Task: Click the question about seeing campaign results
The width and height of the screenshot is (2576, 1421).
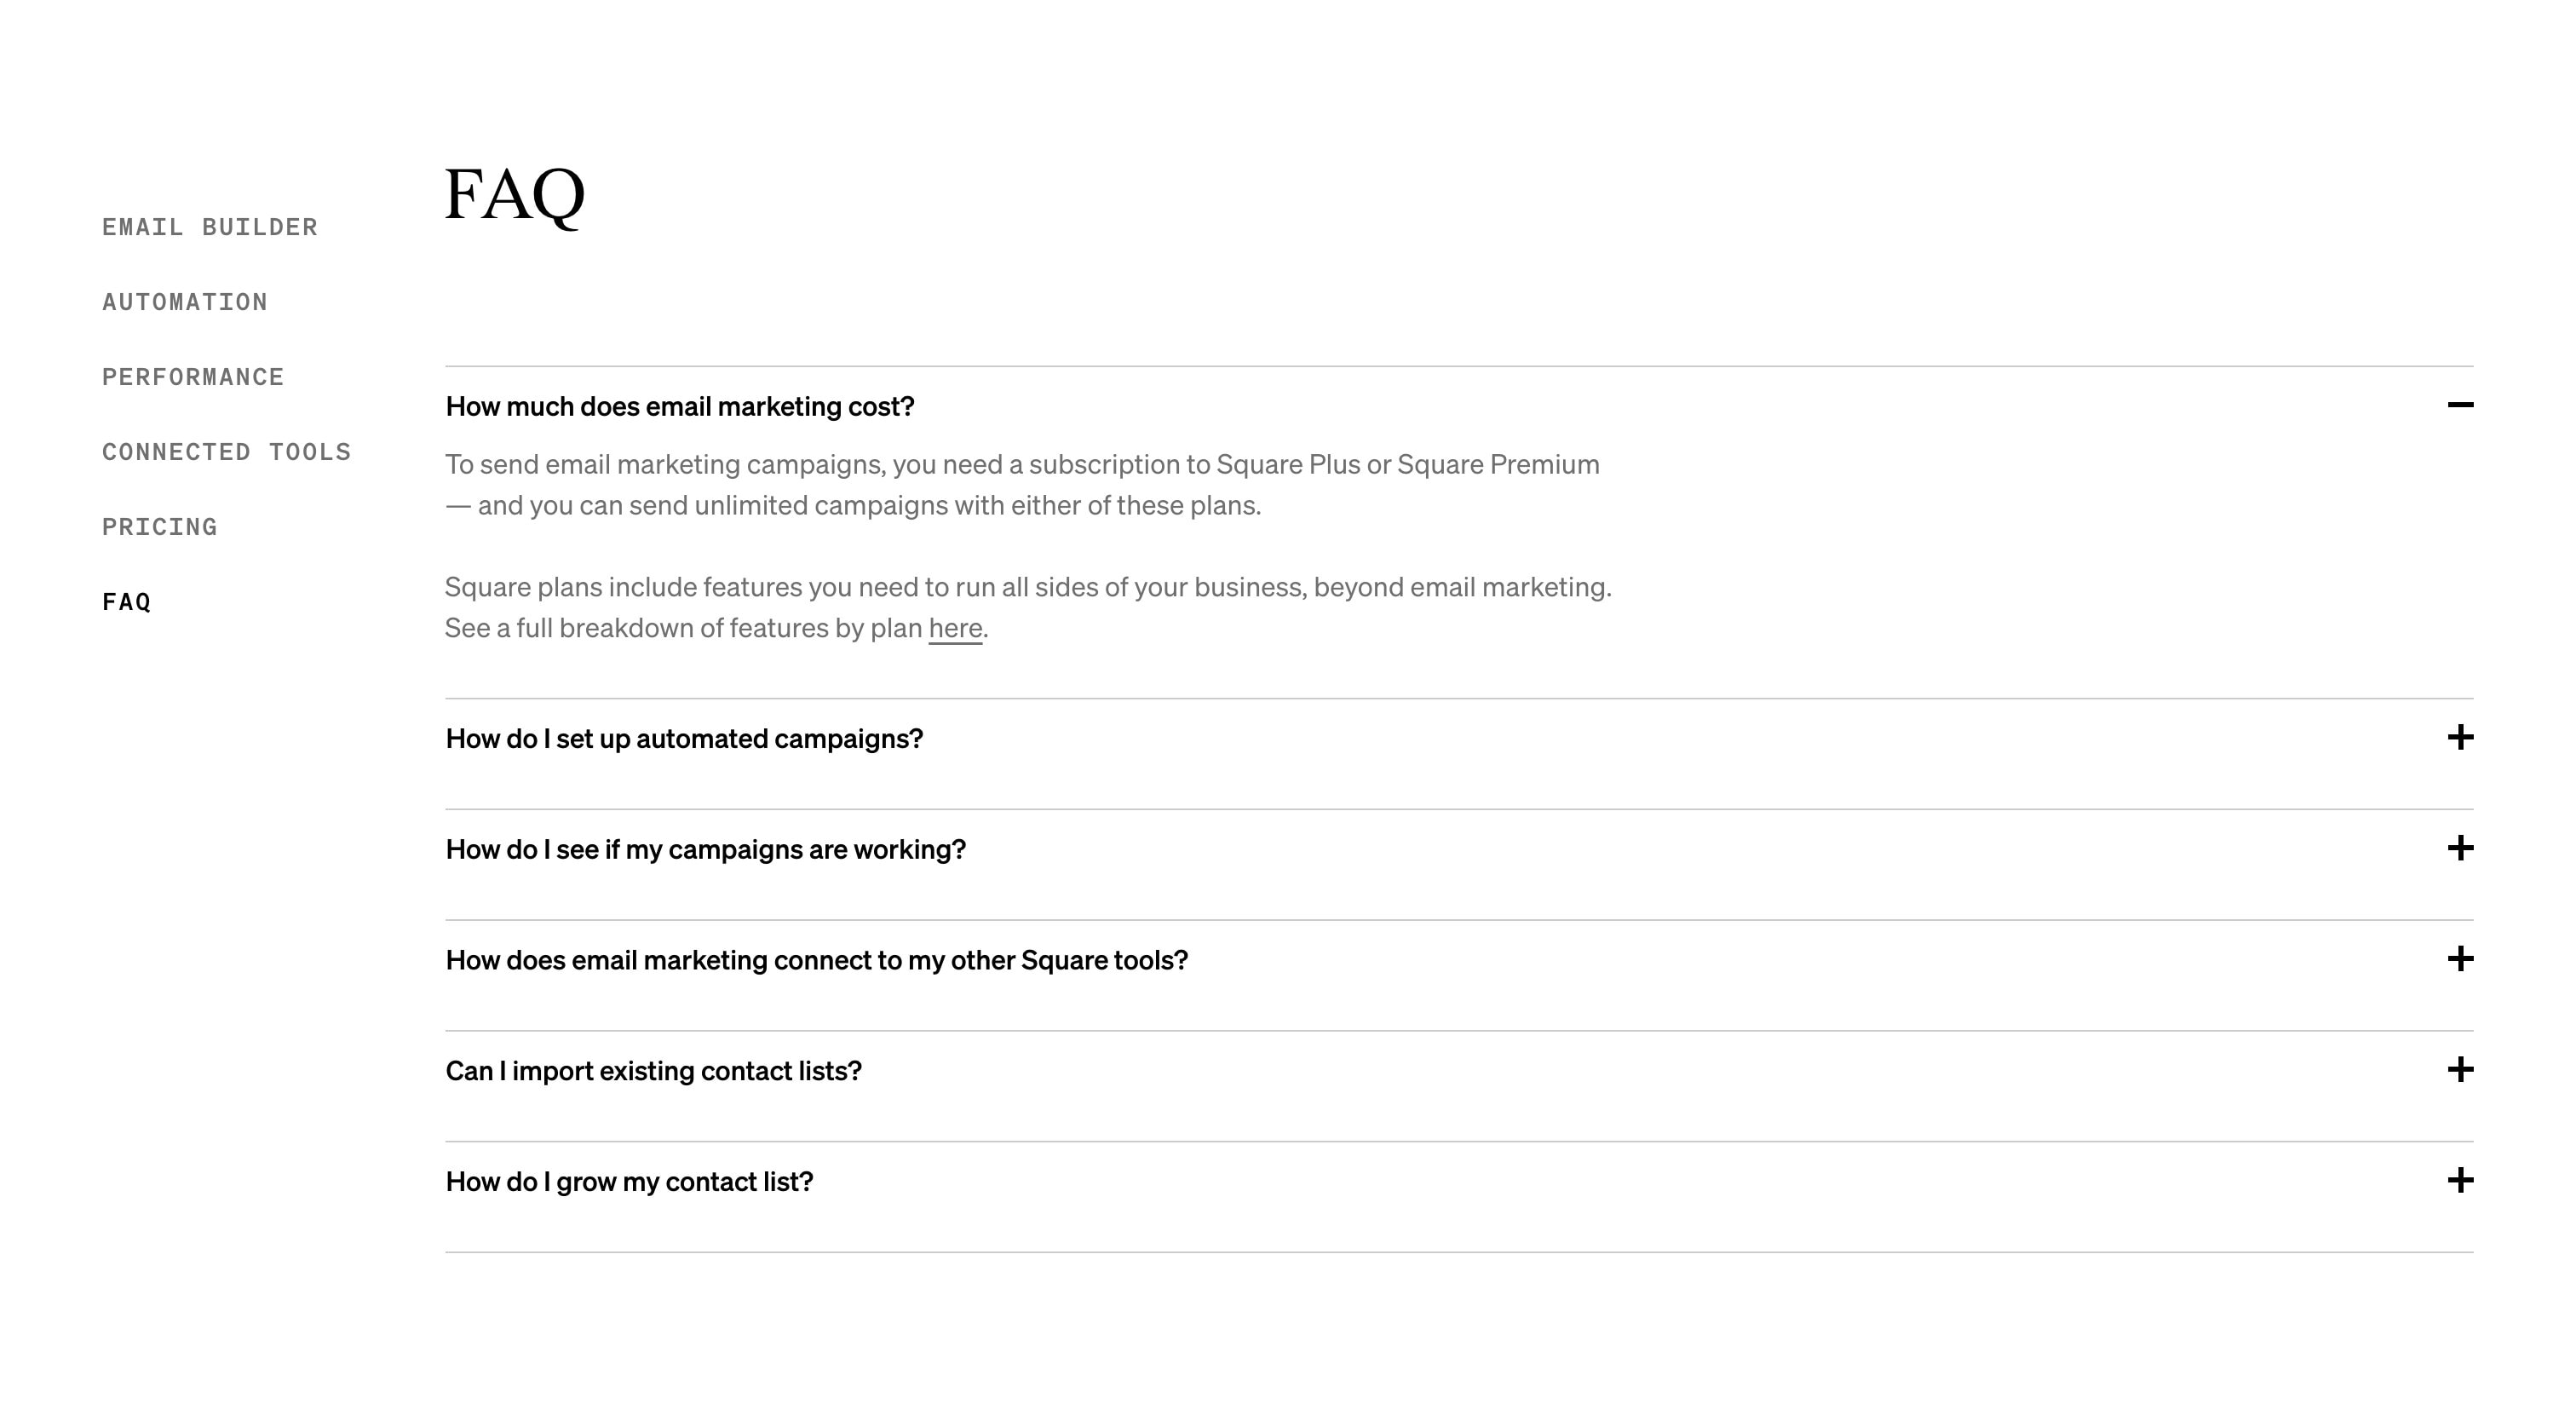Action: point(706,848)
